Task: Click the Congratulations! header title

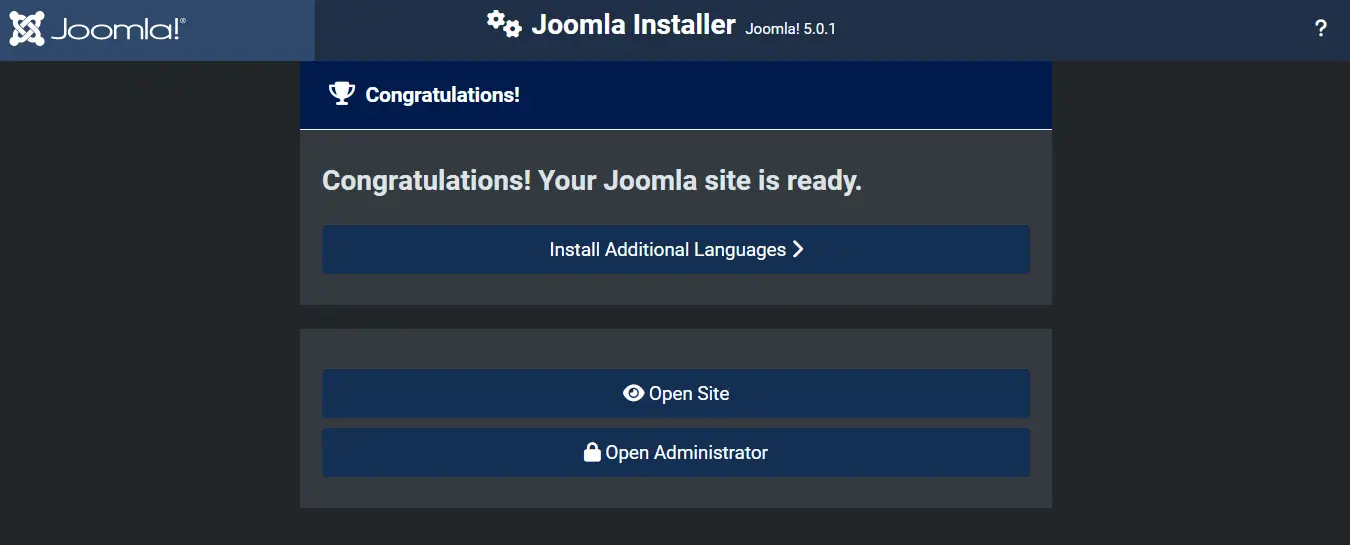Action: (x=442, y=95)
